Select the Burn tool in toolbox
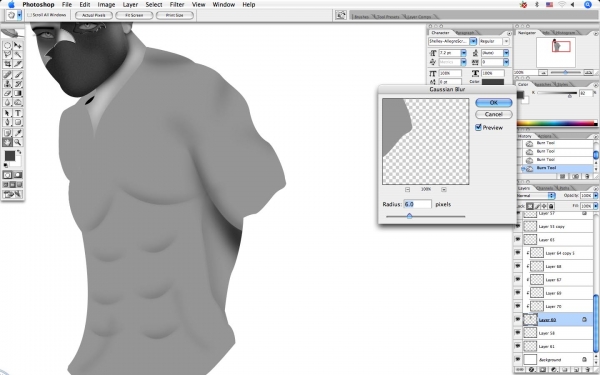Viewport: 600px width, 375px height. pos(18,103)
